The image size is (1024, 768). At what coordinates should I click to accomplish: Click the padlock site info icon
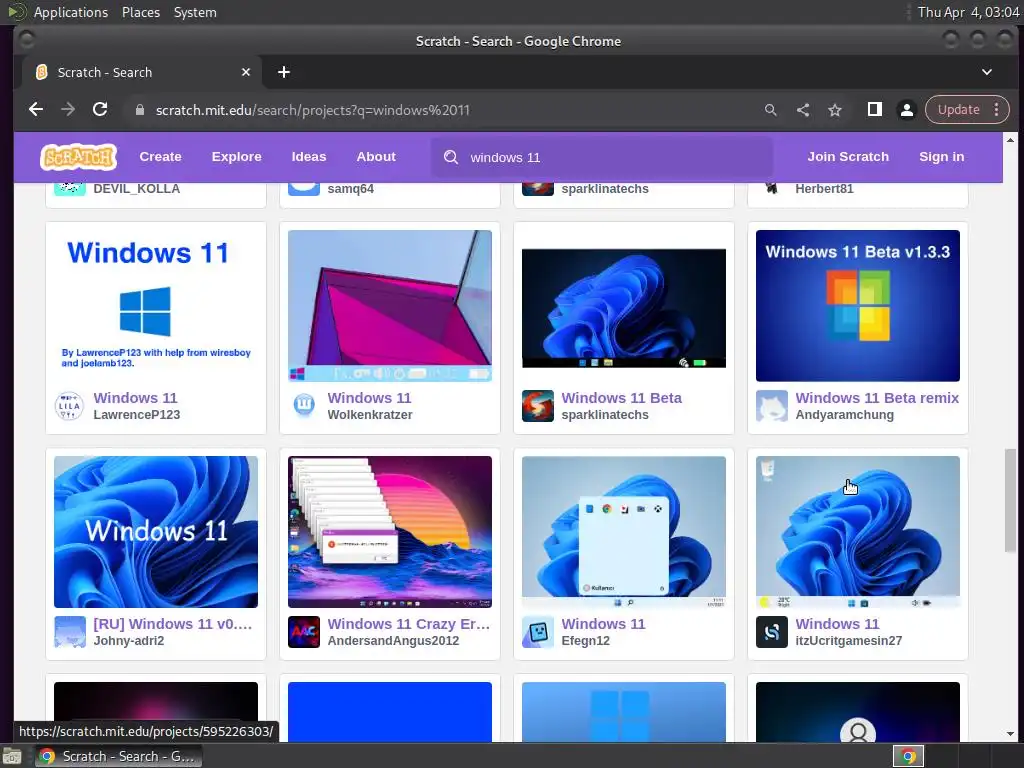139,110
